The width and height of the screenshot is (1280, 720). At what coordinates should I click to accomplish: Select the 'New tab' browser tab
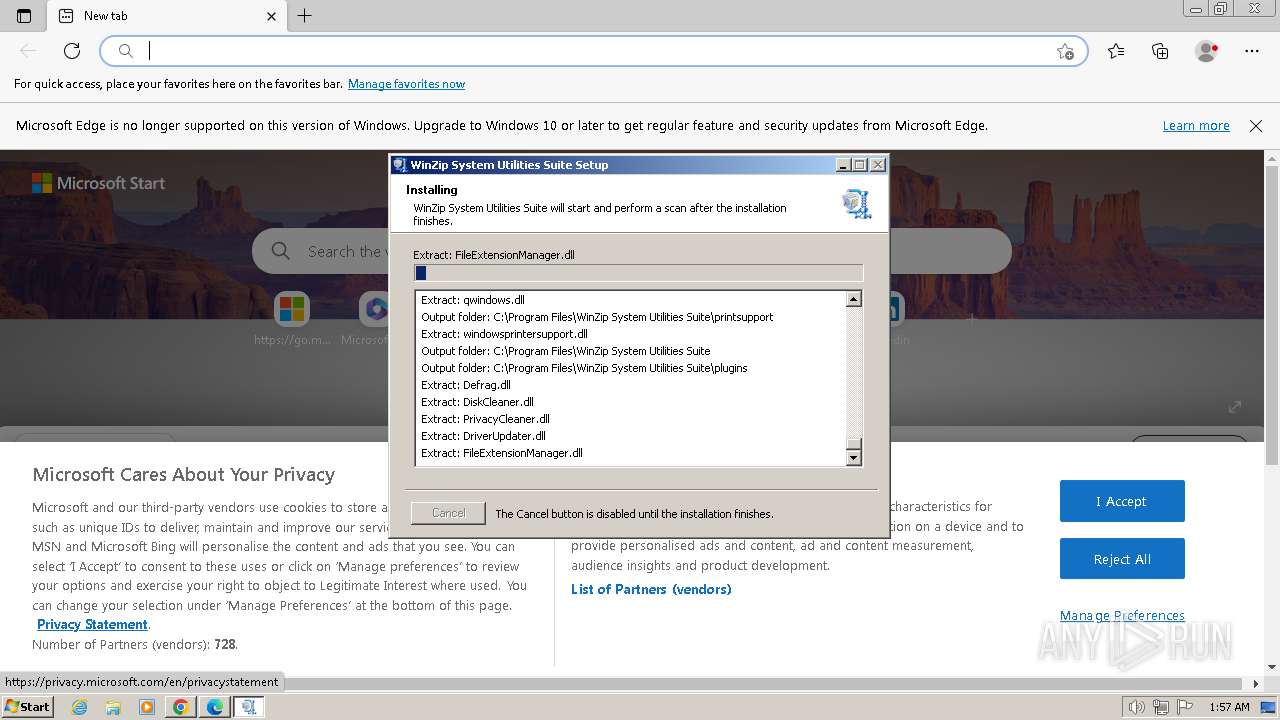tap(167, 16)
